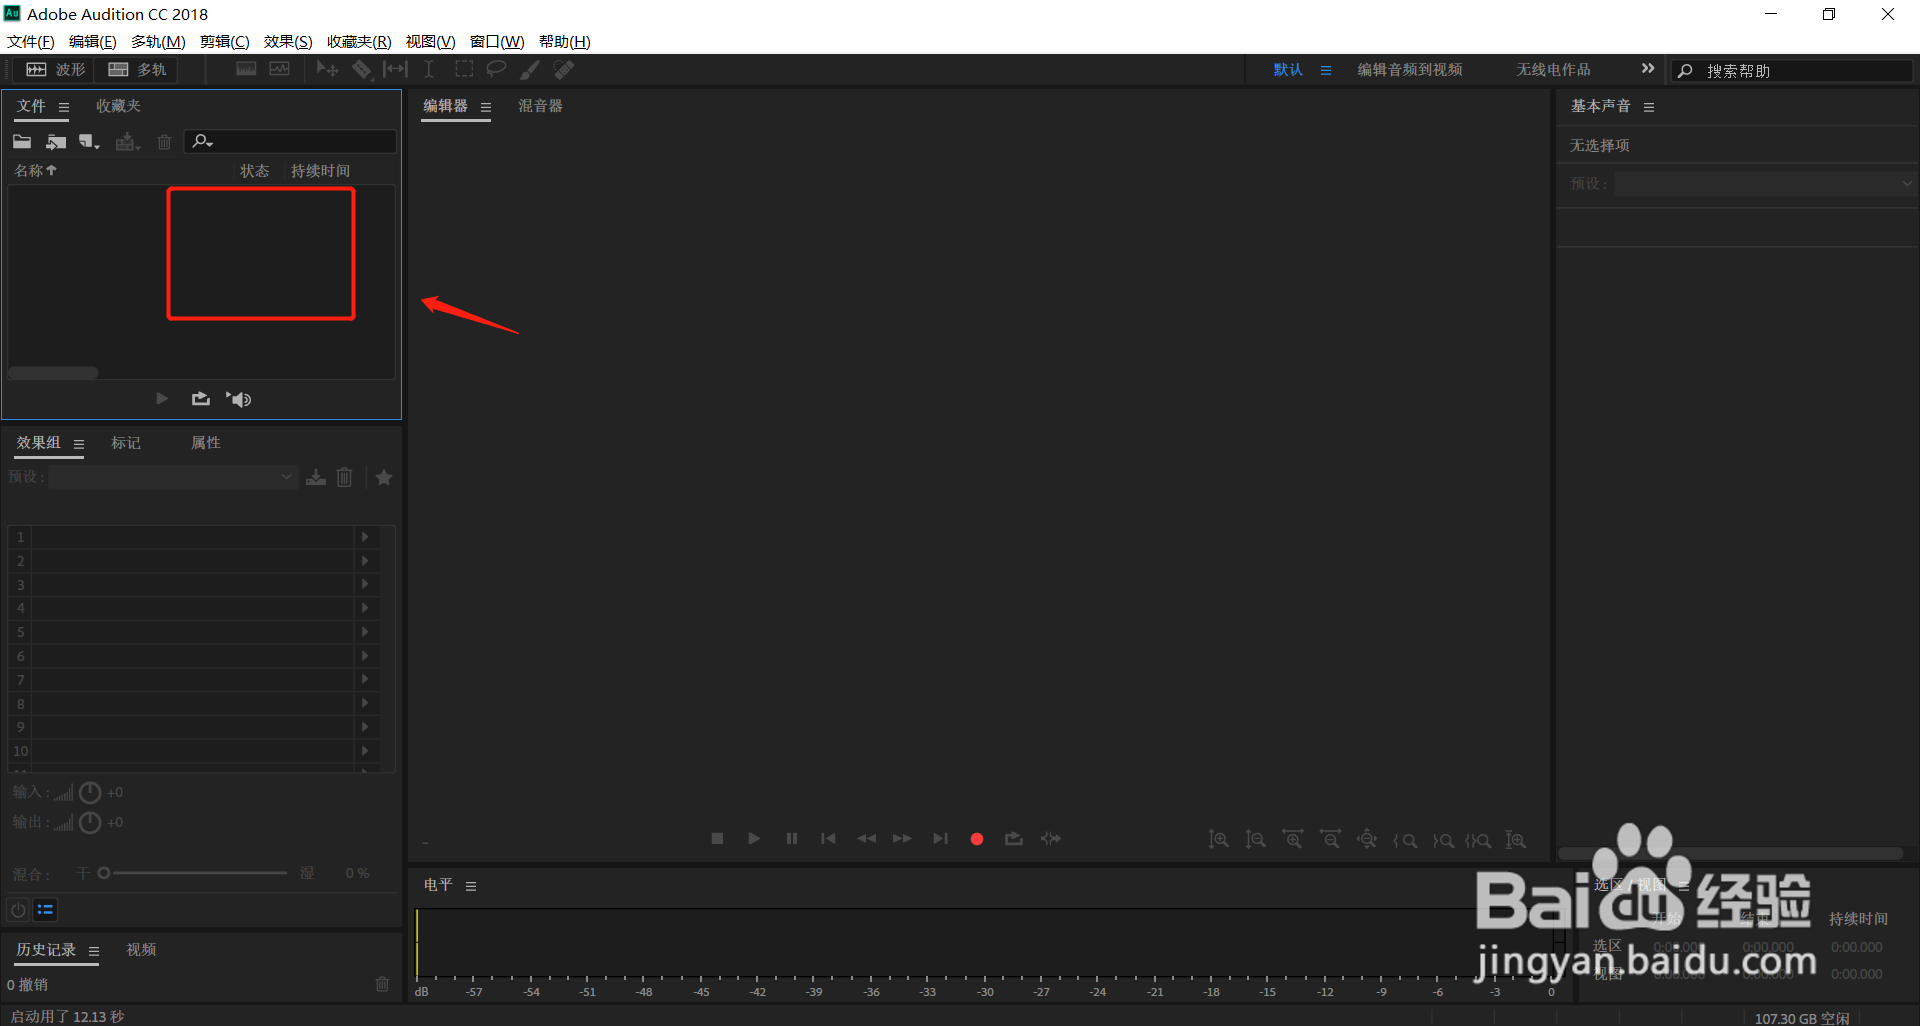The width and height of the screenshot is (1920, 1026).
Task: Toggle effects rack list view button
Action: tap(45, 910)
